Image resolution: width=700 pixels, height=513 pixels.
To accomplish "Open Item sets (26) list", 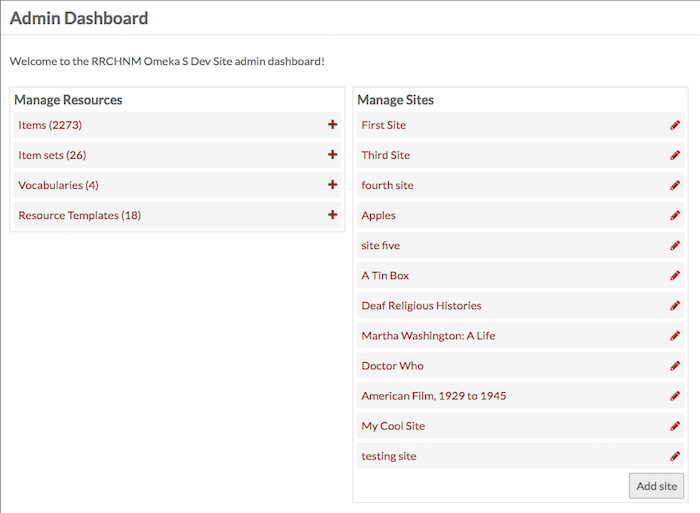I will (x=52, y=155).
